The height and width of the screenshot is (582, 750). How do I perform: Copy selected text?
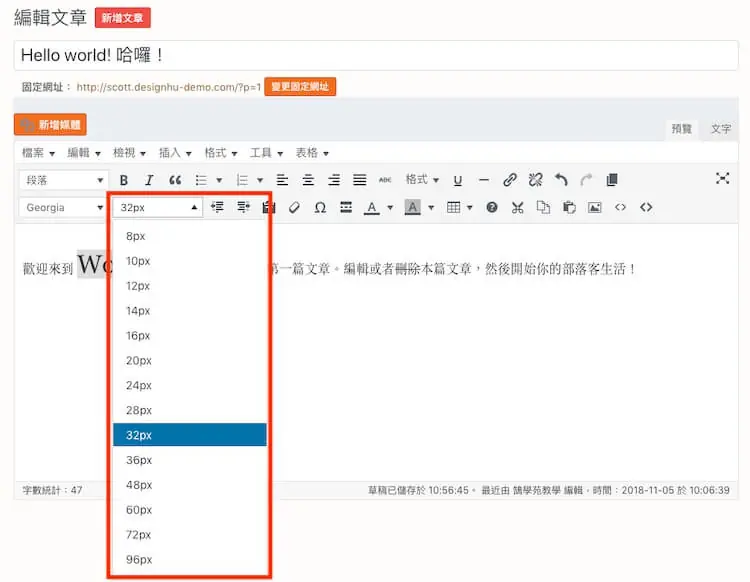pos(543,207)
